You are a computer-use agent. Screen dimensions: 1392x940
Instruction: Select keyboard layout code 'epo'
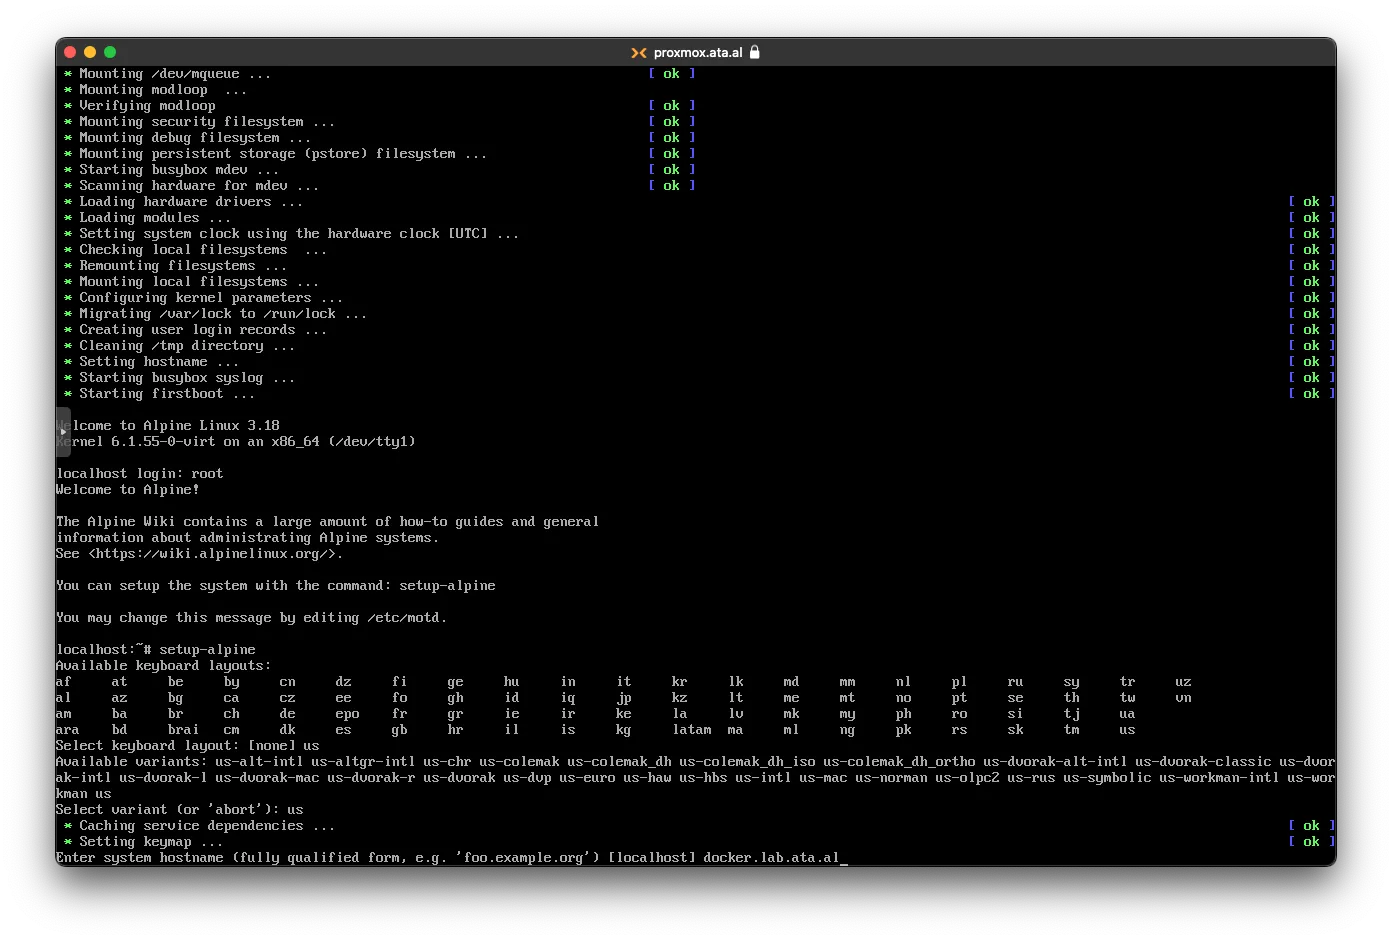(x=348, y=713)
